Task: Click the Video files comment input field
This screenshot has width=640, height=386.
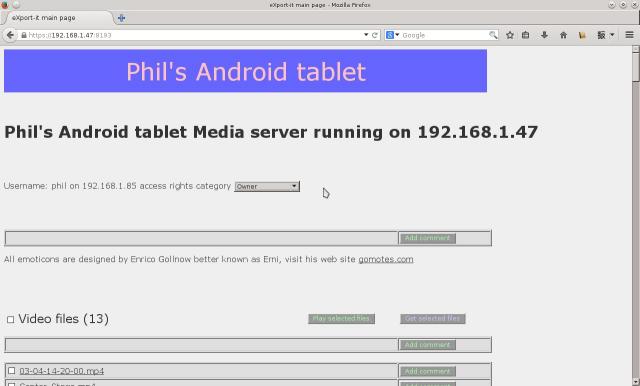Action: (202, 345)
